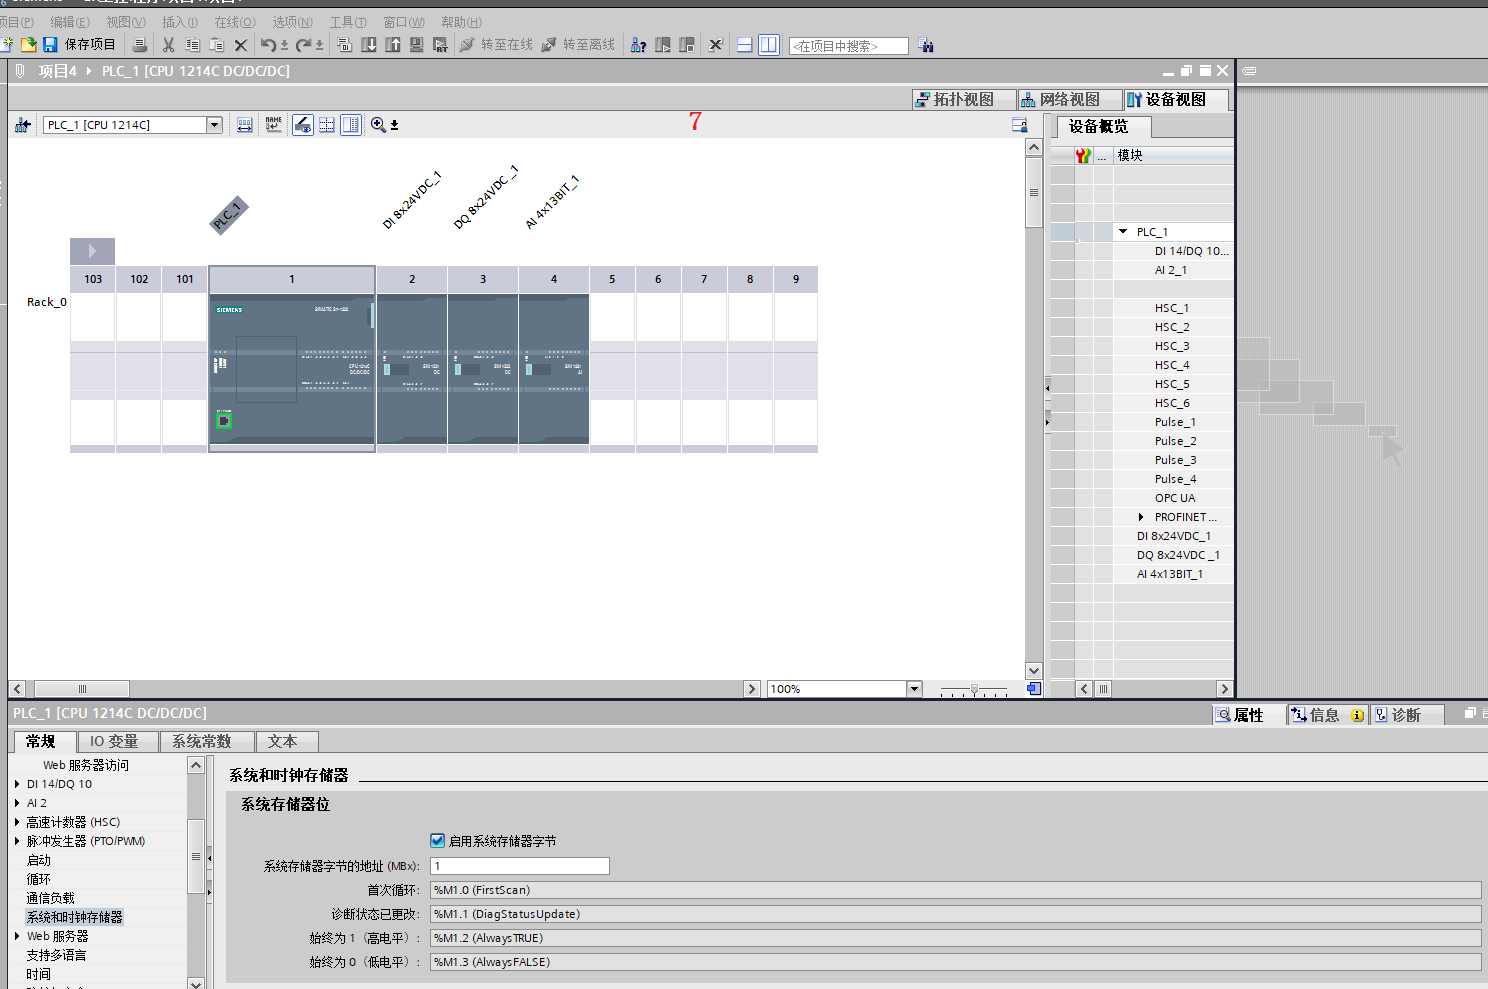
Task: Click the Download to device icon
Action: click(369, 45)
